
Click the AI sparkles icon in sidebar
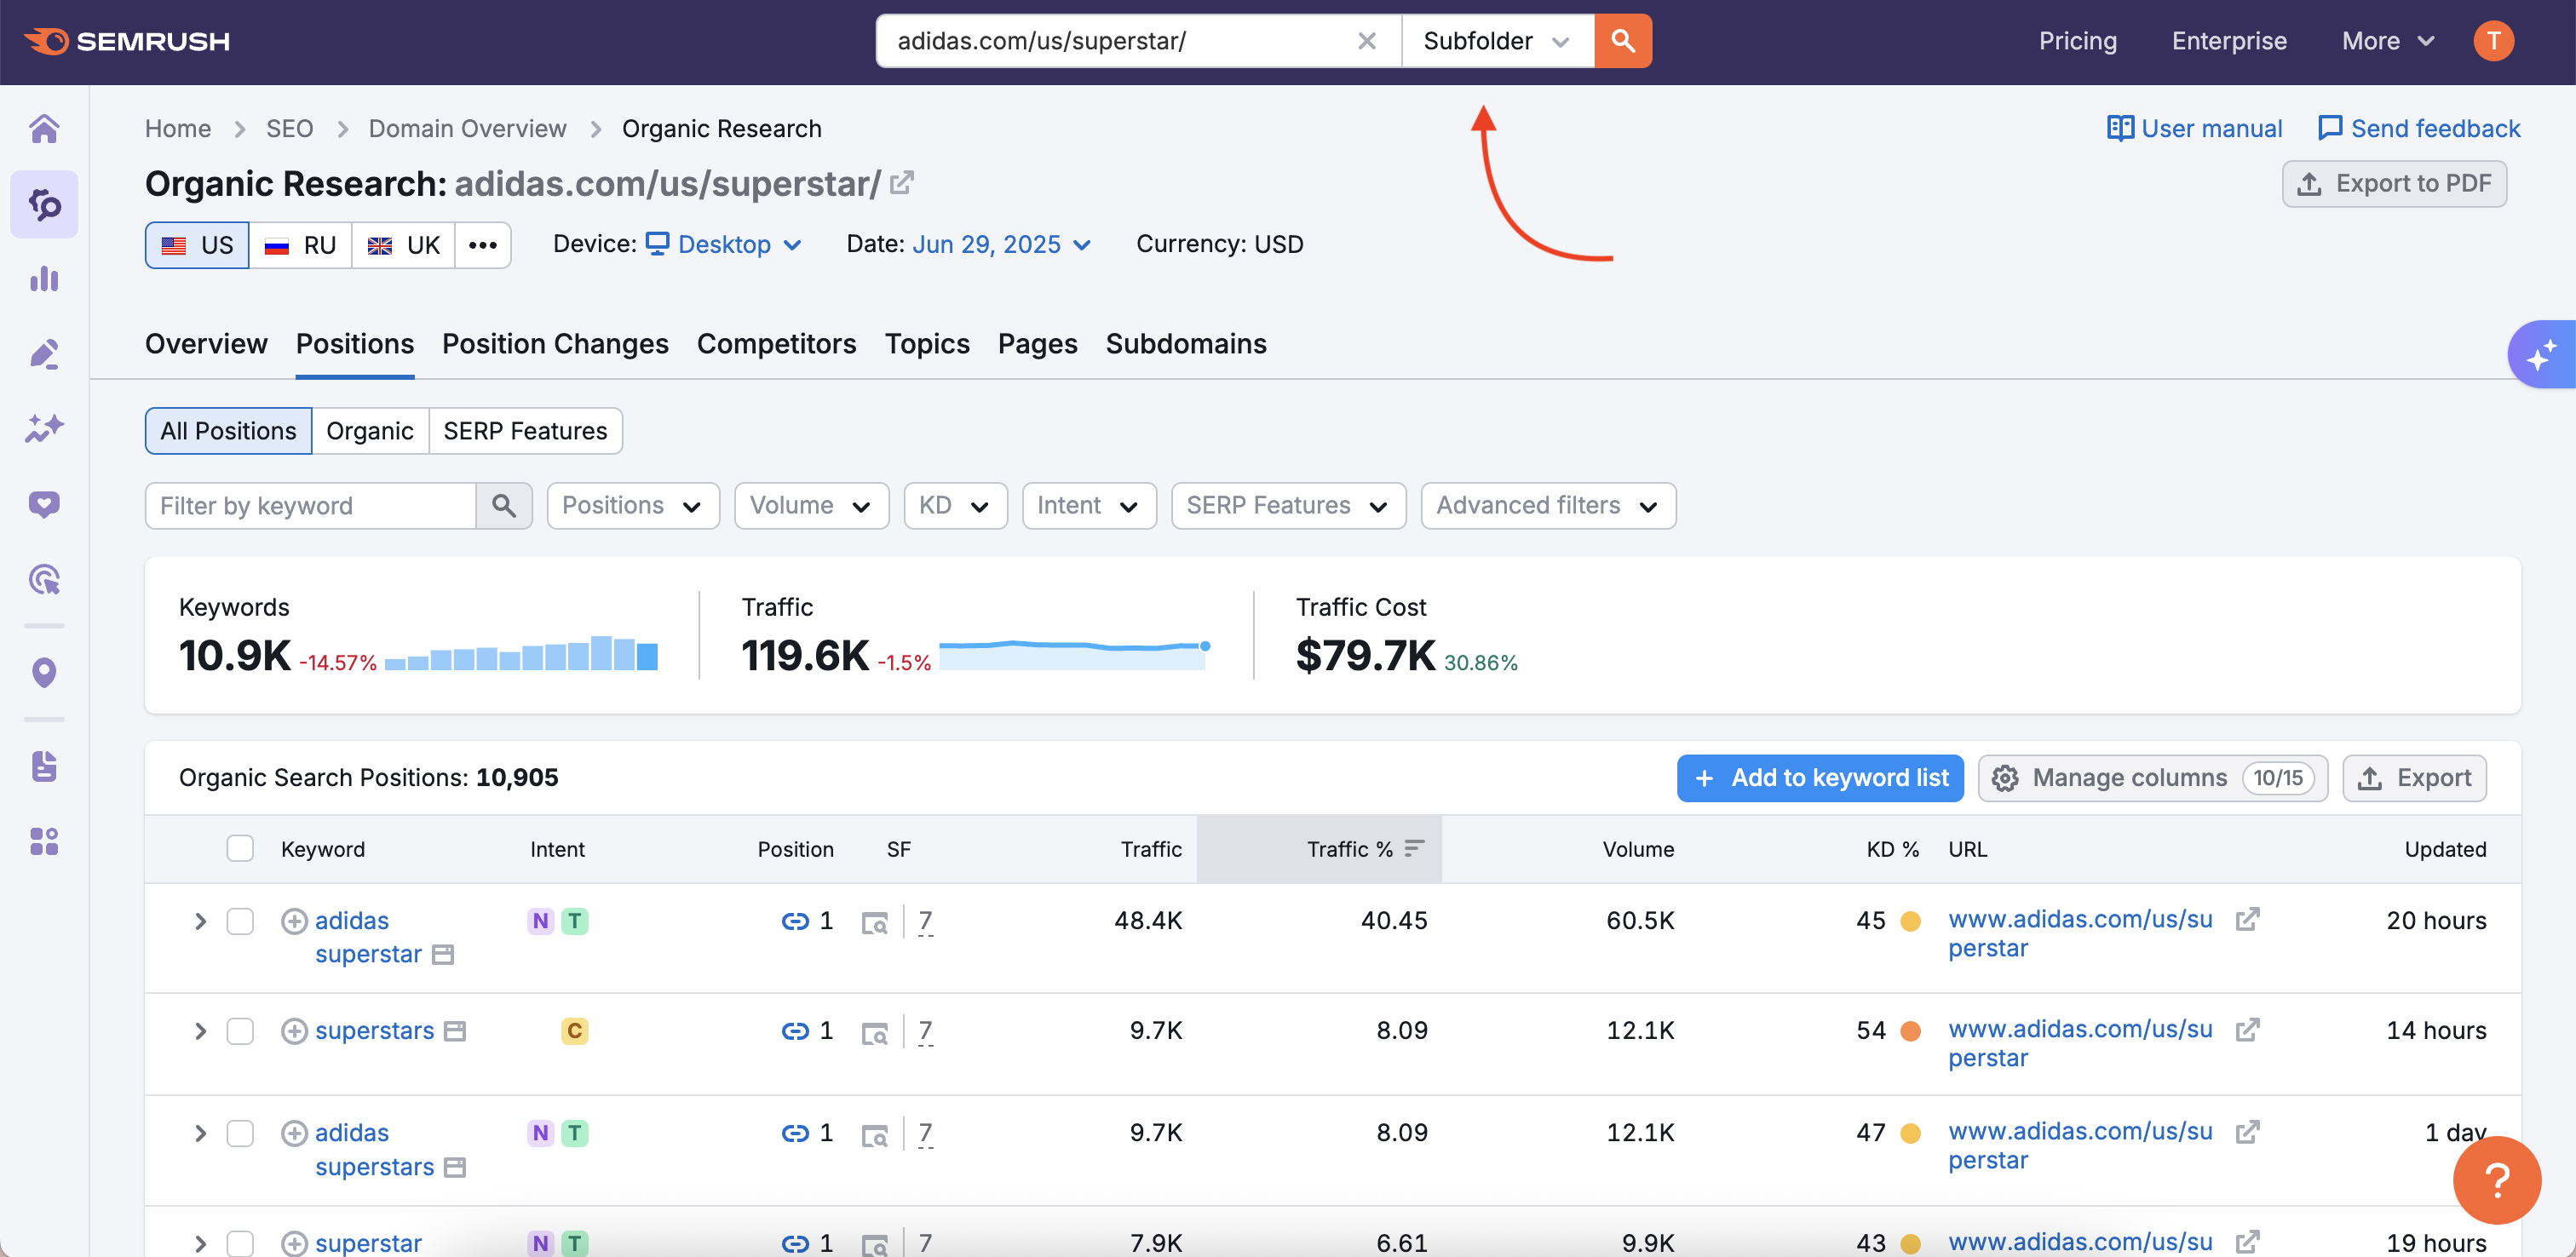click(44, 429)
